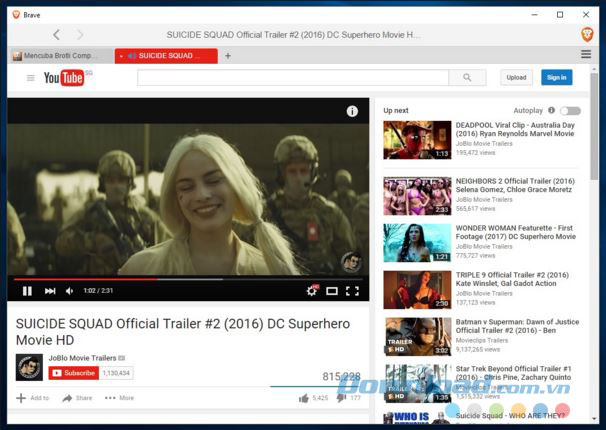Click the JoBlo channel watermark in video
This screenshot has height=430, width=606.
(351, 262)
